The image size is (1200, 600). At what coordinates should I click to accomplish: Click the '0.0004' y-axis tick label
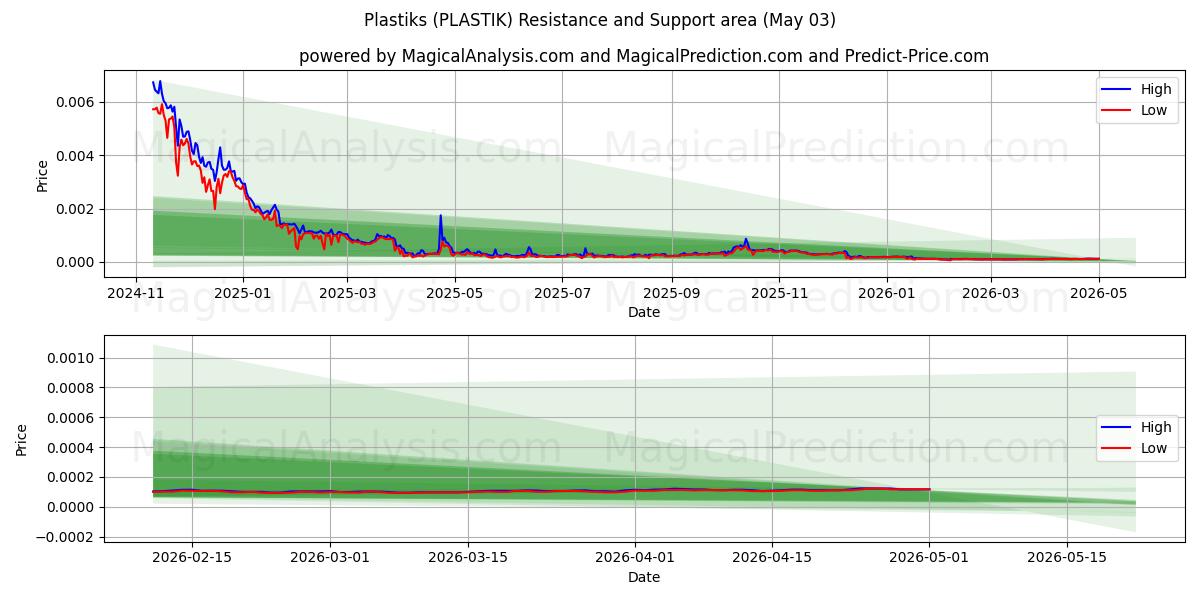[72, 448]
